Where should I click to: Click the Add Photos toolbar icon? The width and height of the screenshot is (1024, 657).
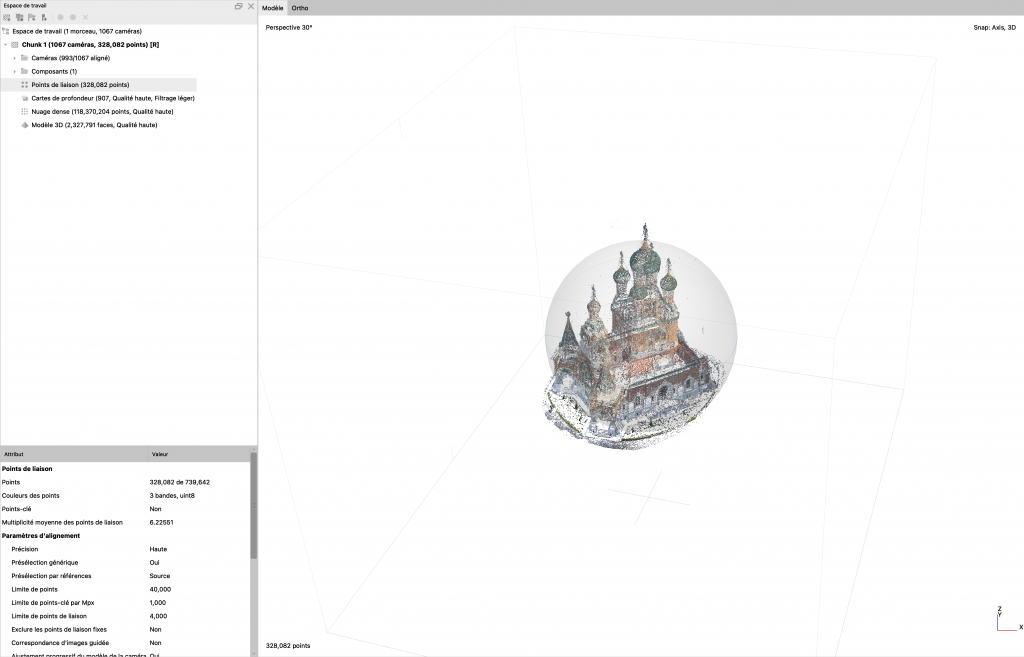click(19, 18)
